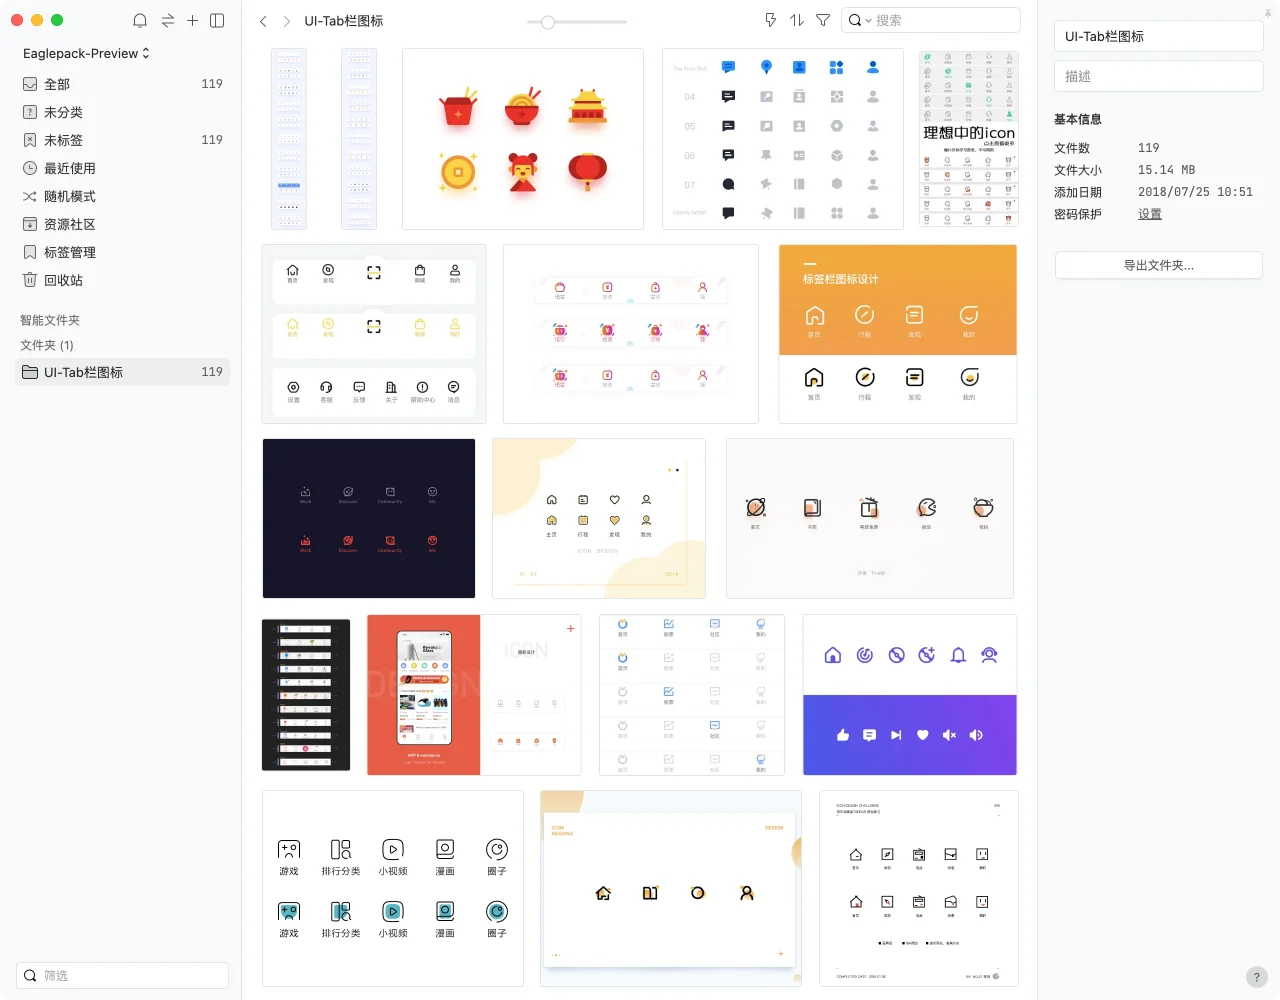Open the ICON DESIGN CHALLENGE thumbnail
This screenshot has height=1000, width=1280.
[x=919, y=889]
